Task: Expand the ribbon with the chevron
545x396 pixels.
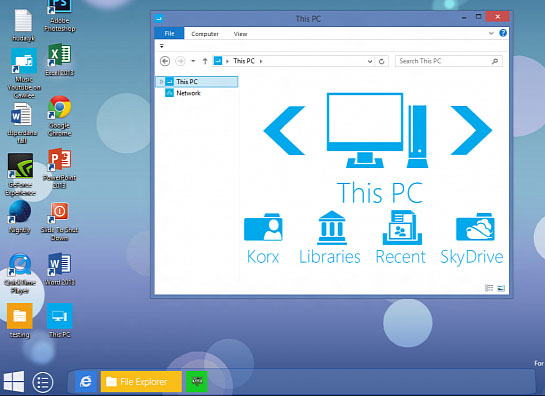Action: 491,33
